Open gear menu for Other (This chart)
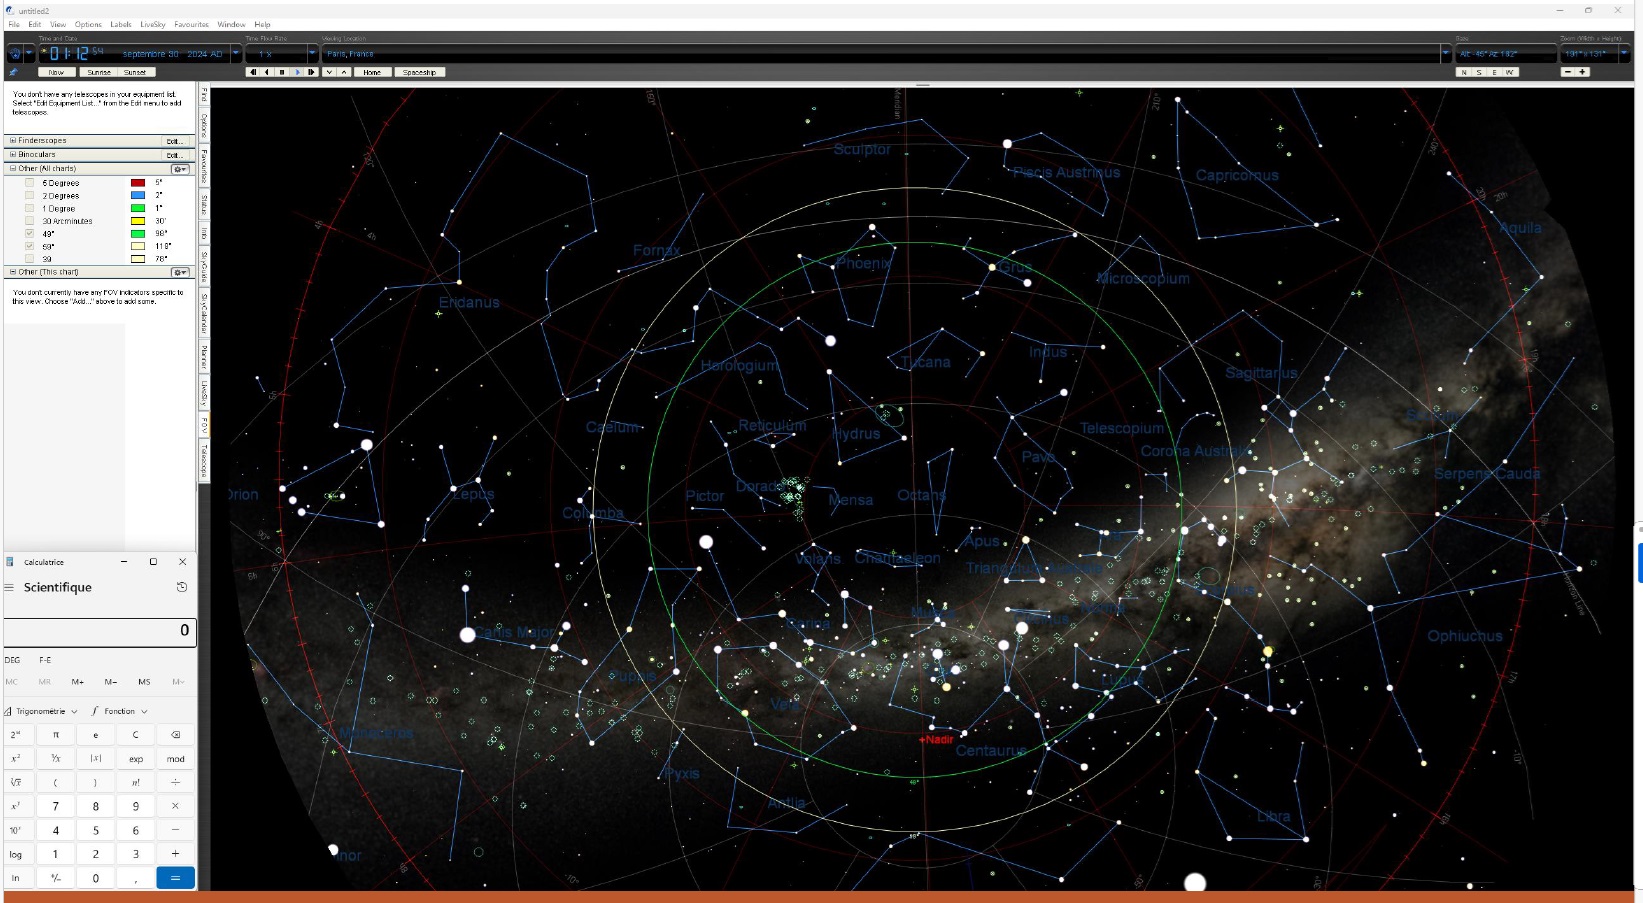This screenshot has width=1643, height=903. coord(180,272)
